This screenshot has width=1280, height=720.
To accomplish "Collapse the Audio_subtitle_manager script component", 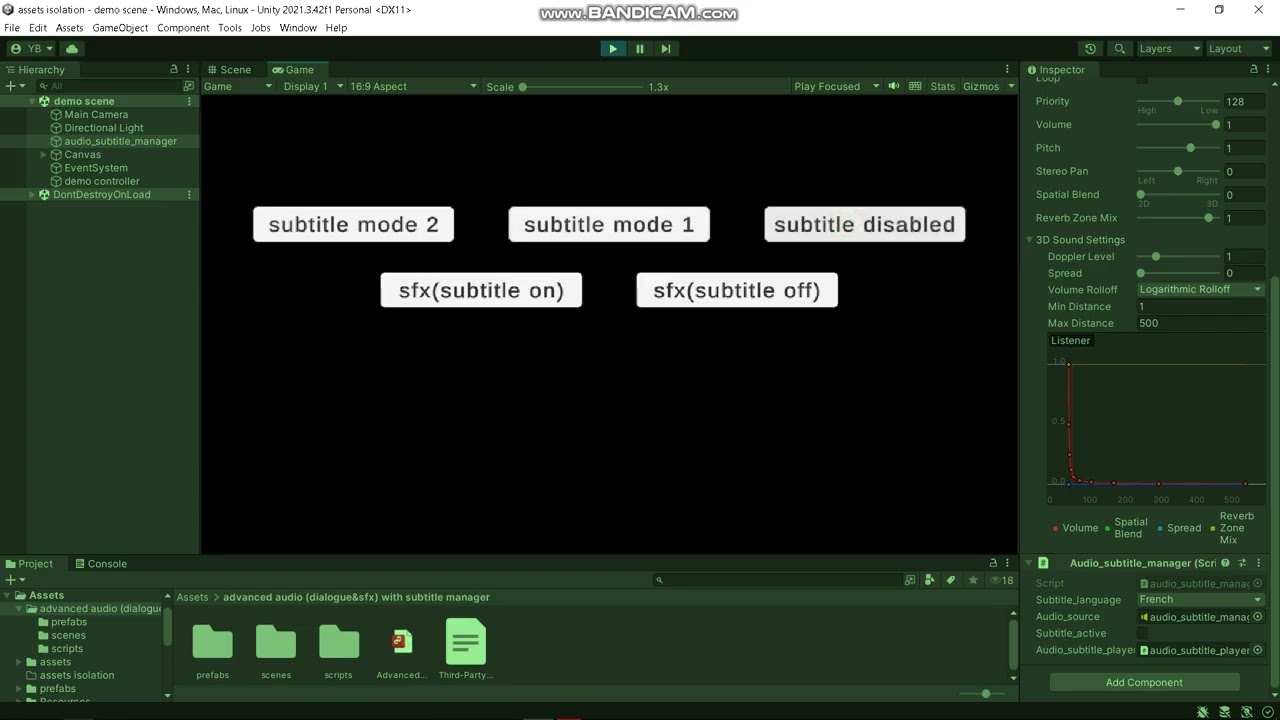I will pyautogui.click(x=1029, y=563).
